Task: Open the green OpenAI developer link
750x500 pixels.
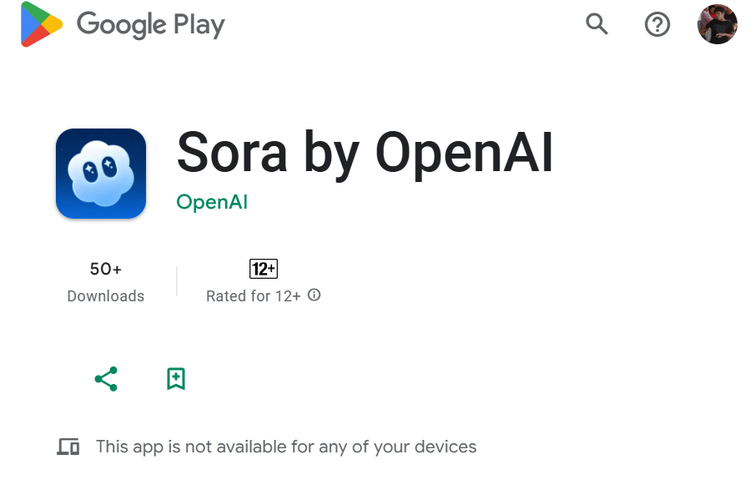Action: [211, 202]
